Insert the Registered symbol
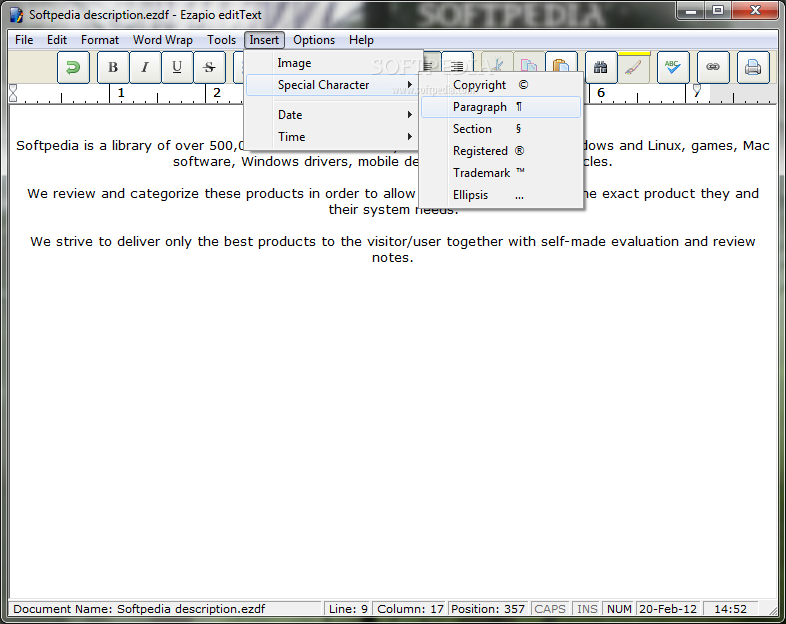 [x=501, y=151]
